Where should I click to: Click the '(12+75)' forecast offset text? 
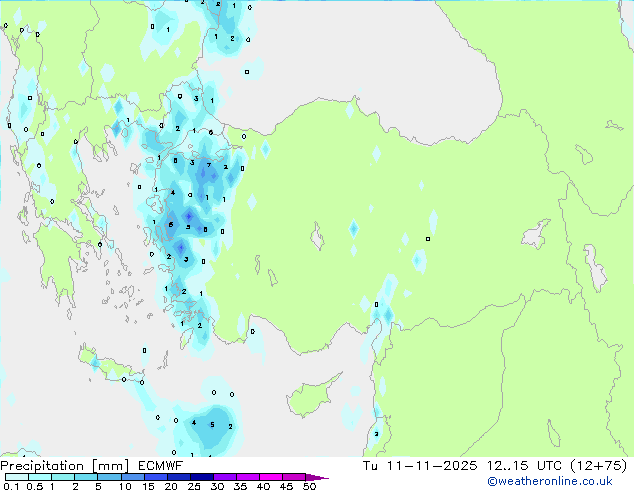(x=599, y=466)
